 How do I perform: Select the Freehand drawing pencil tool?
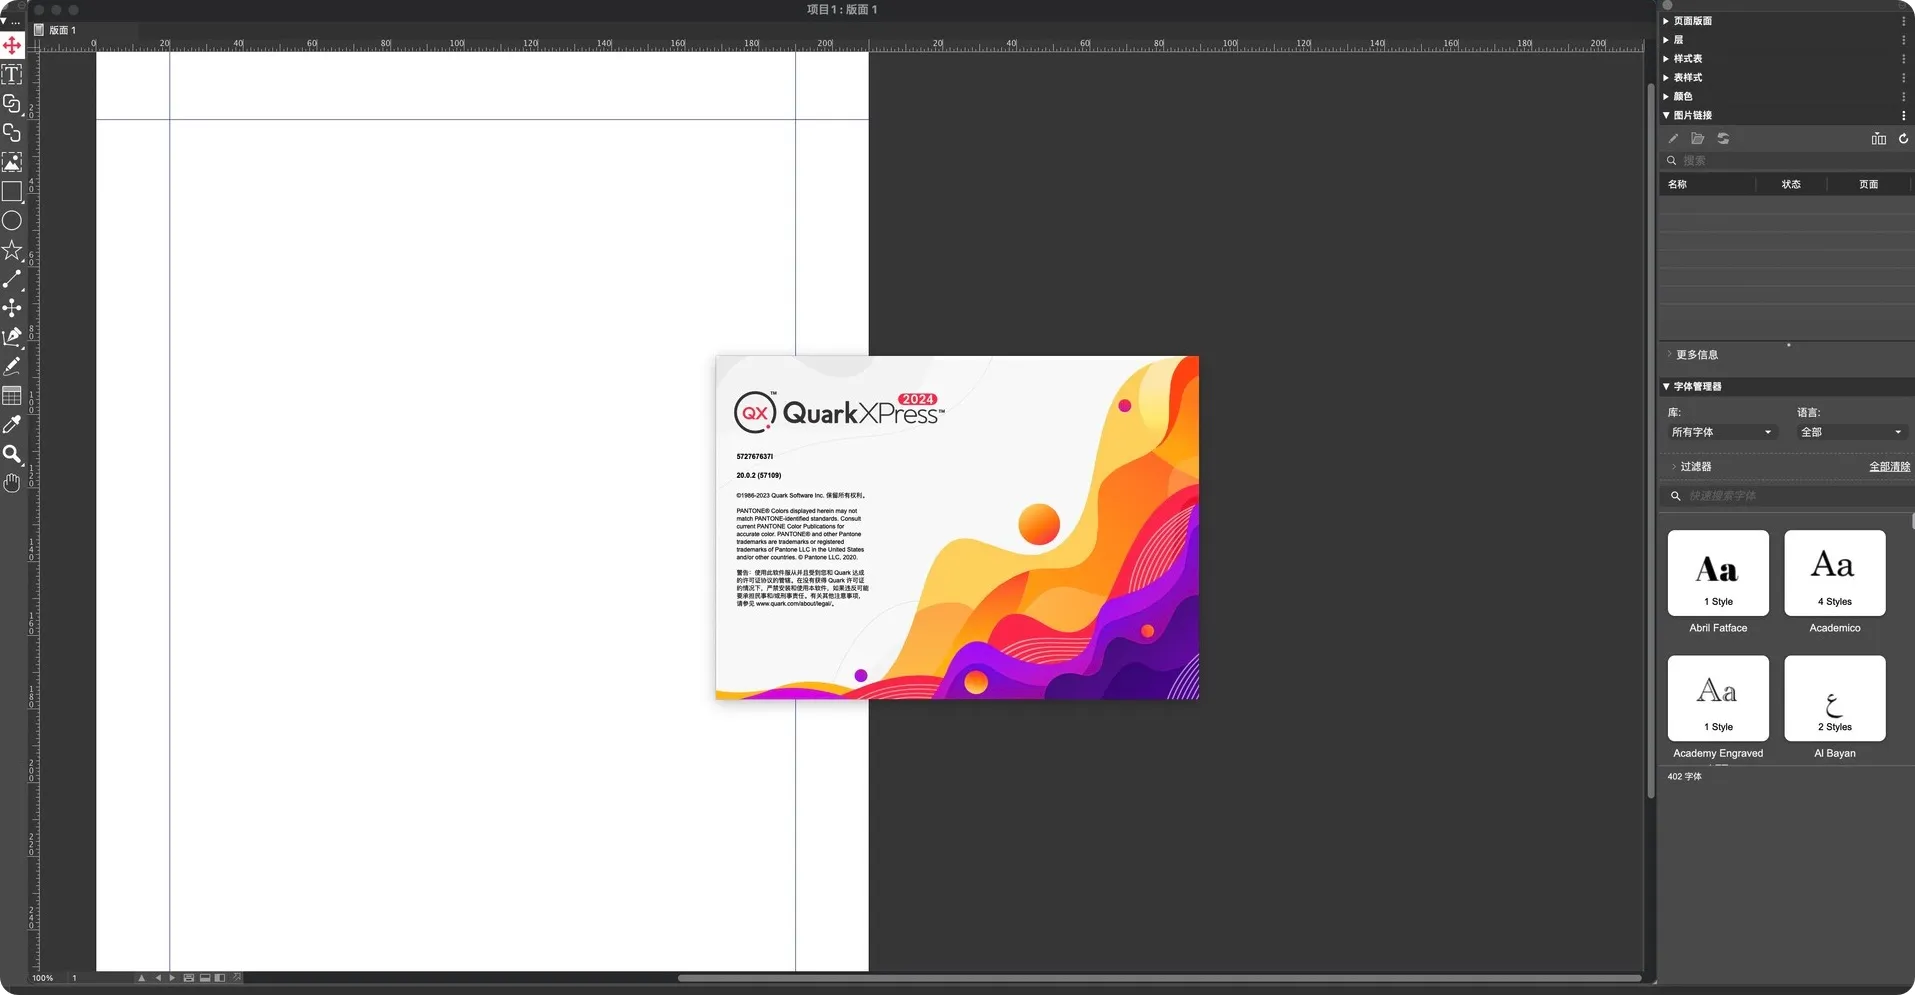tap(12, 366)
